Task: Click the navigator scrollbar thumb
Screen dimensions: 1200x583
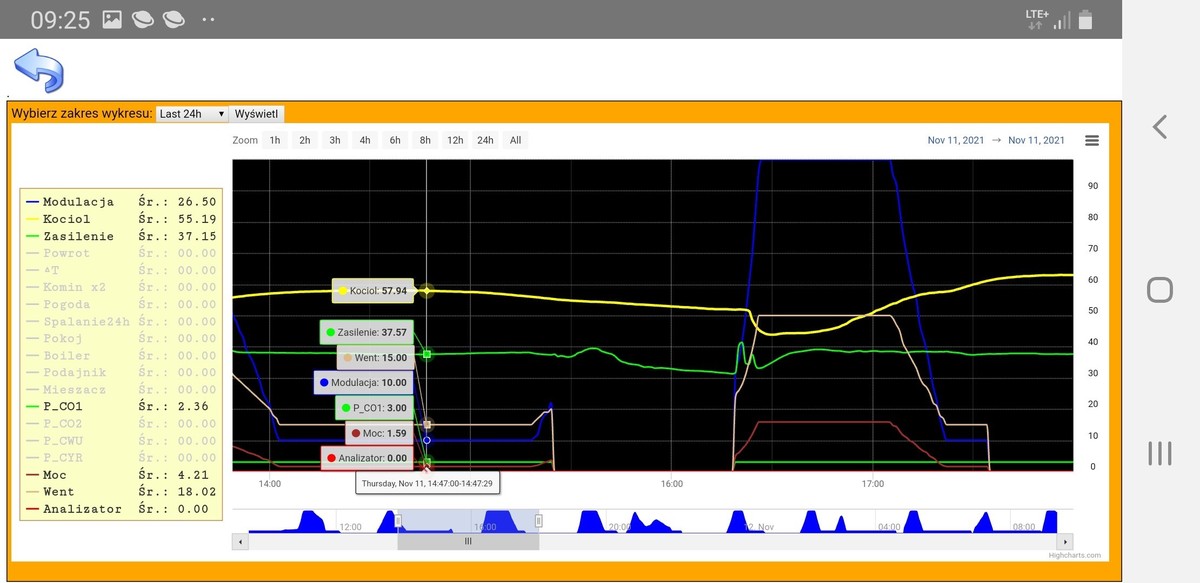Action: click(468, 542)
